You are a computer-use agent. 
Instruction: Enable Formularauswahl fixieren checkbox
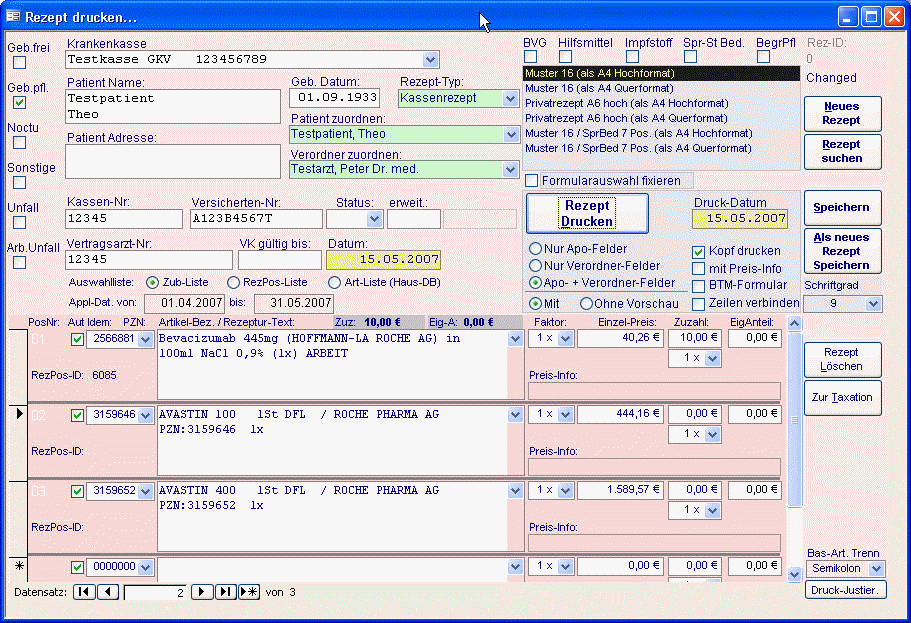532,181
